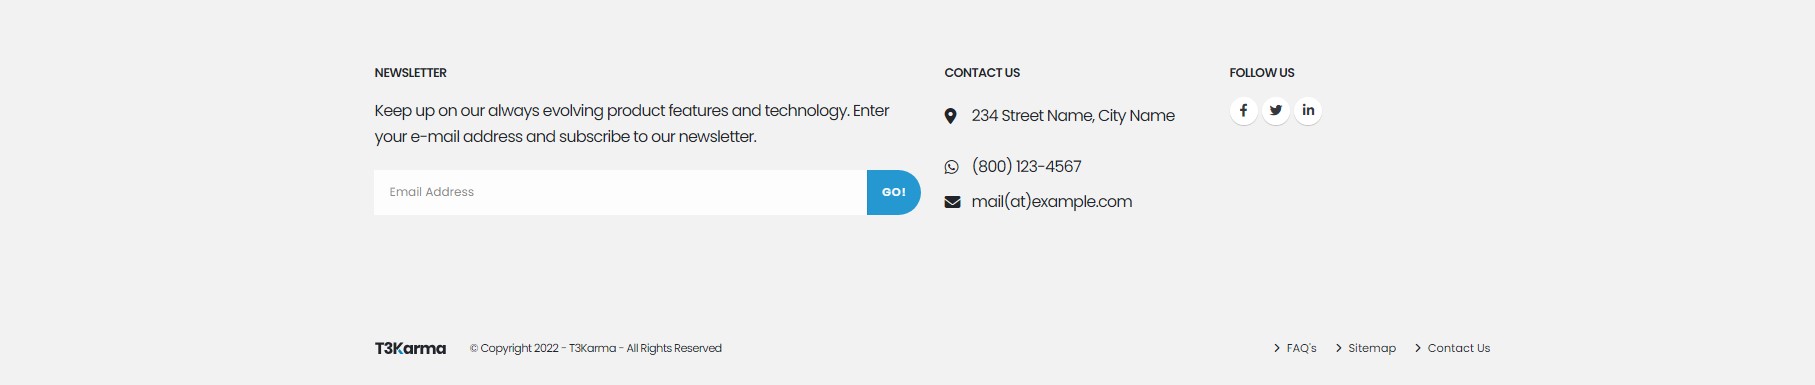Click the map pin location icon
Screen dimensions: 1815x385
tap(950, 116)
